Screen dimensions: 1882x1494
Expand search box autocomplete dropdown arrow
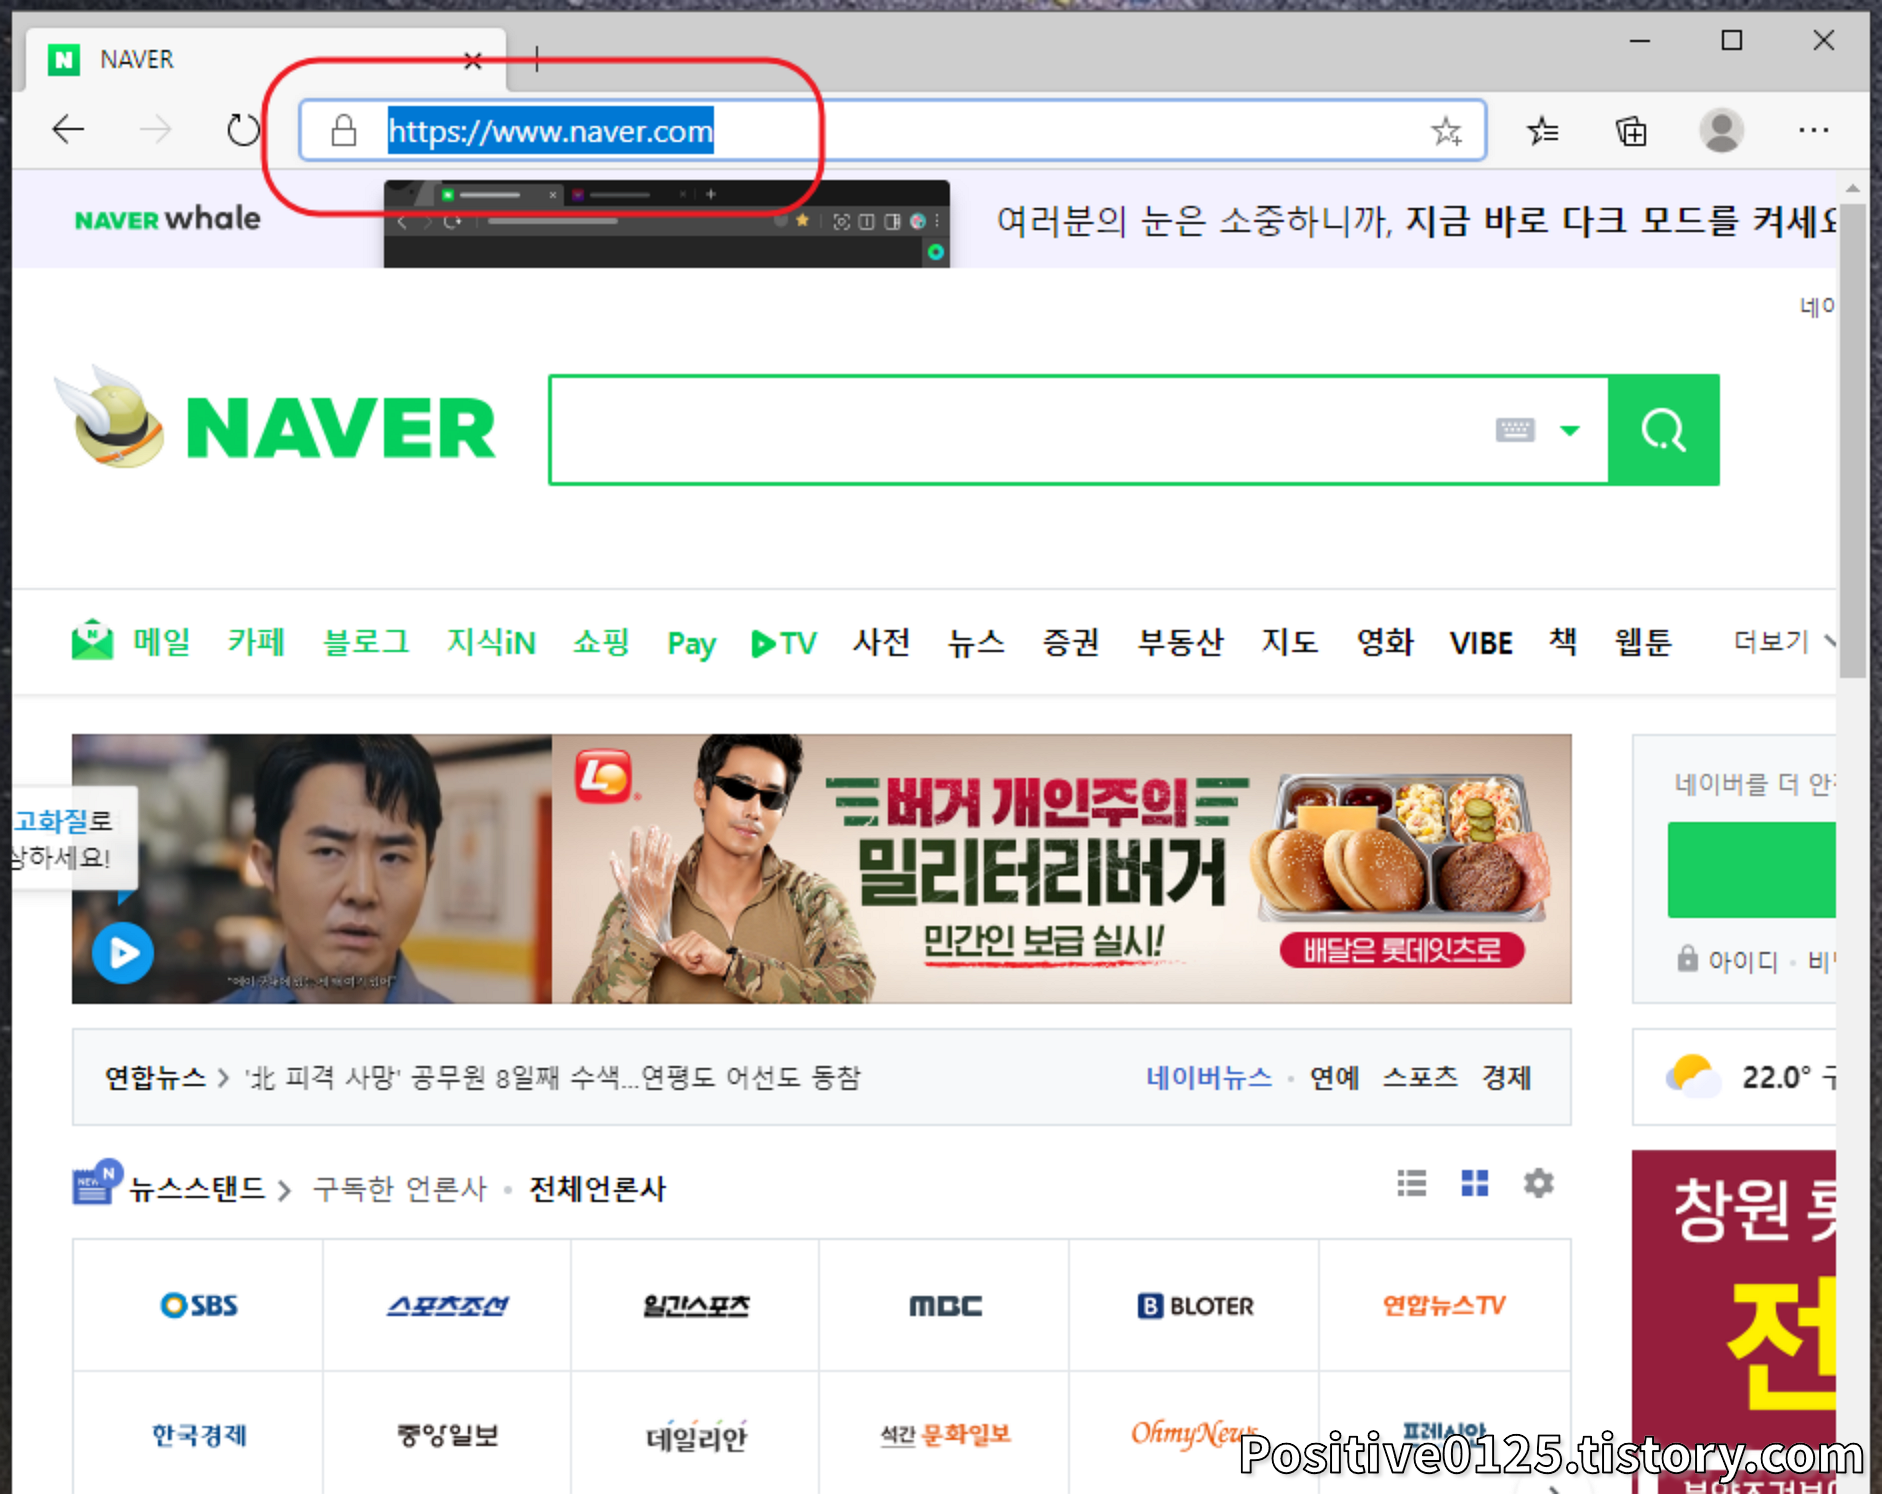pos(1570,431)
